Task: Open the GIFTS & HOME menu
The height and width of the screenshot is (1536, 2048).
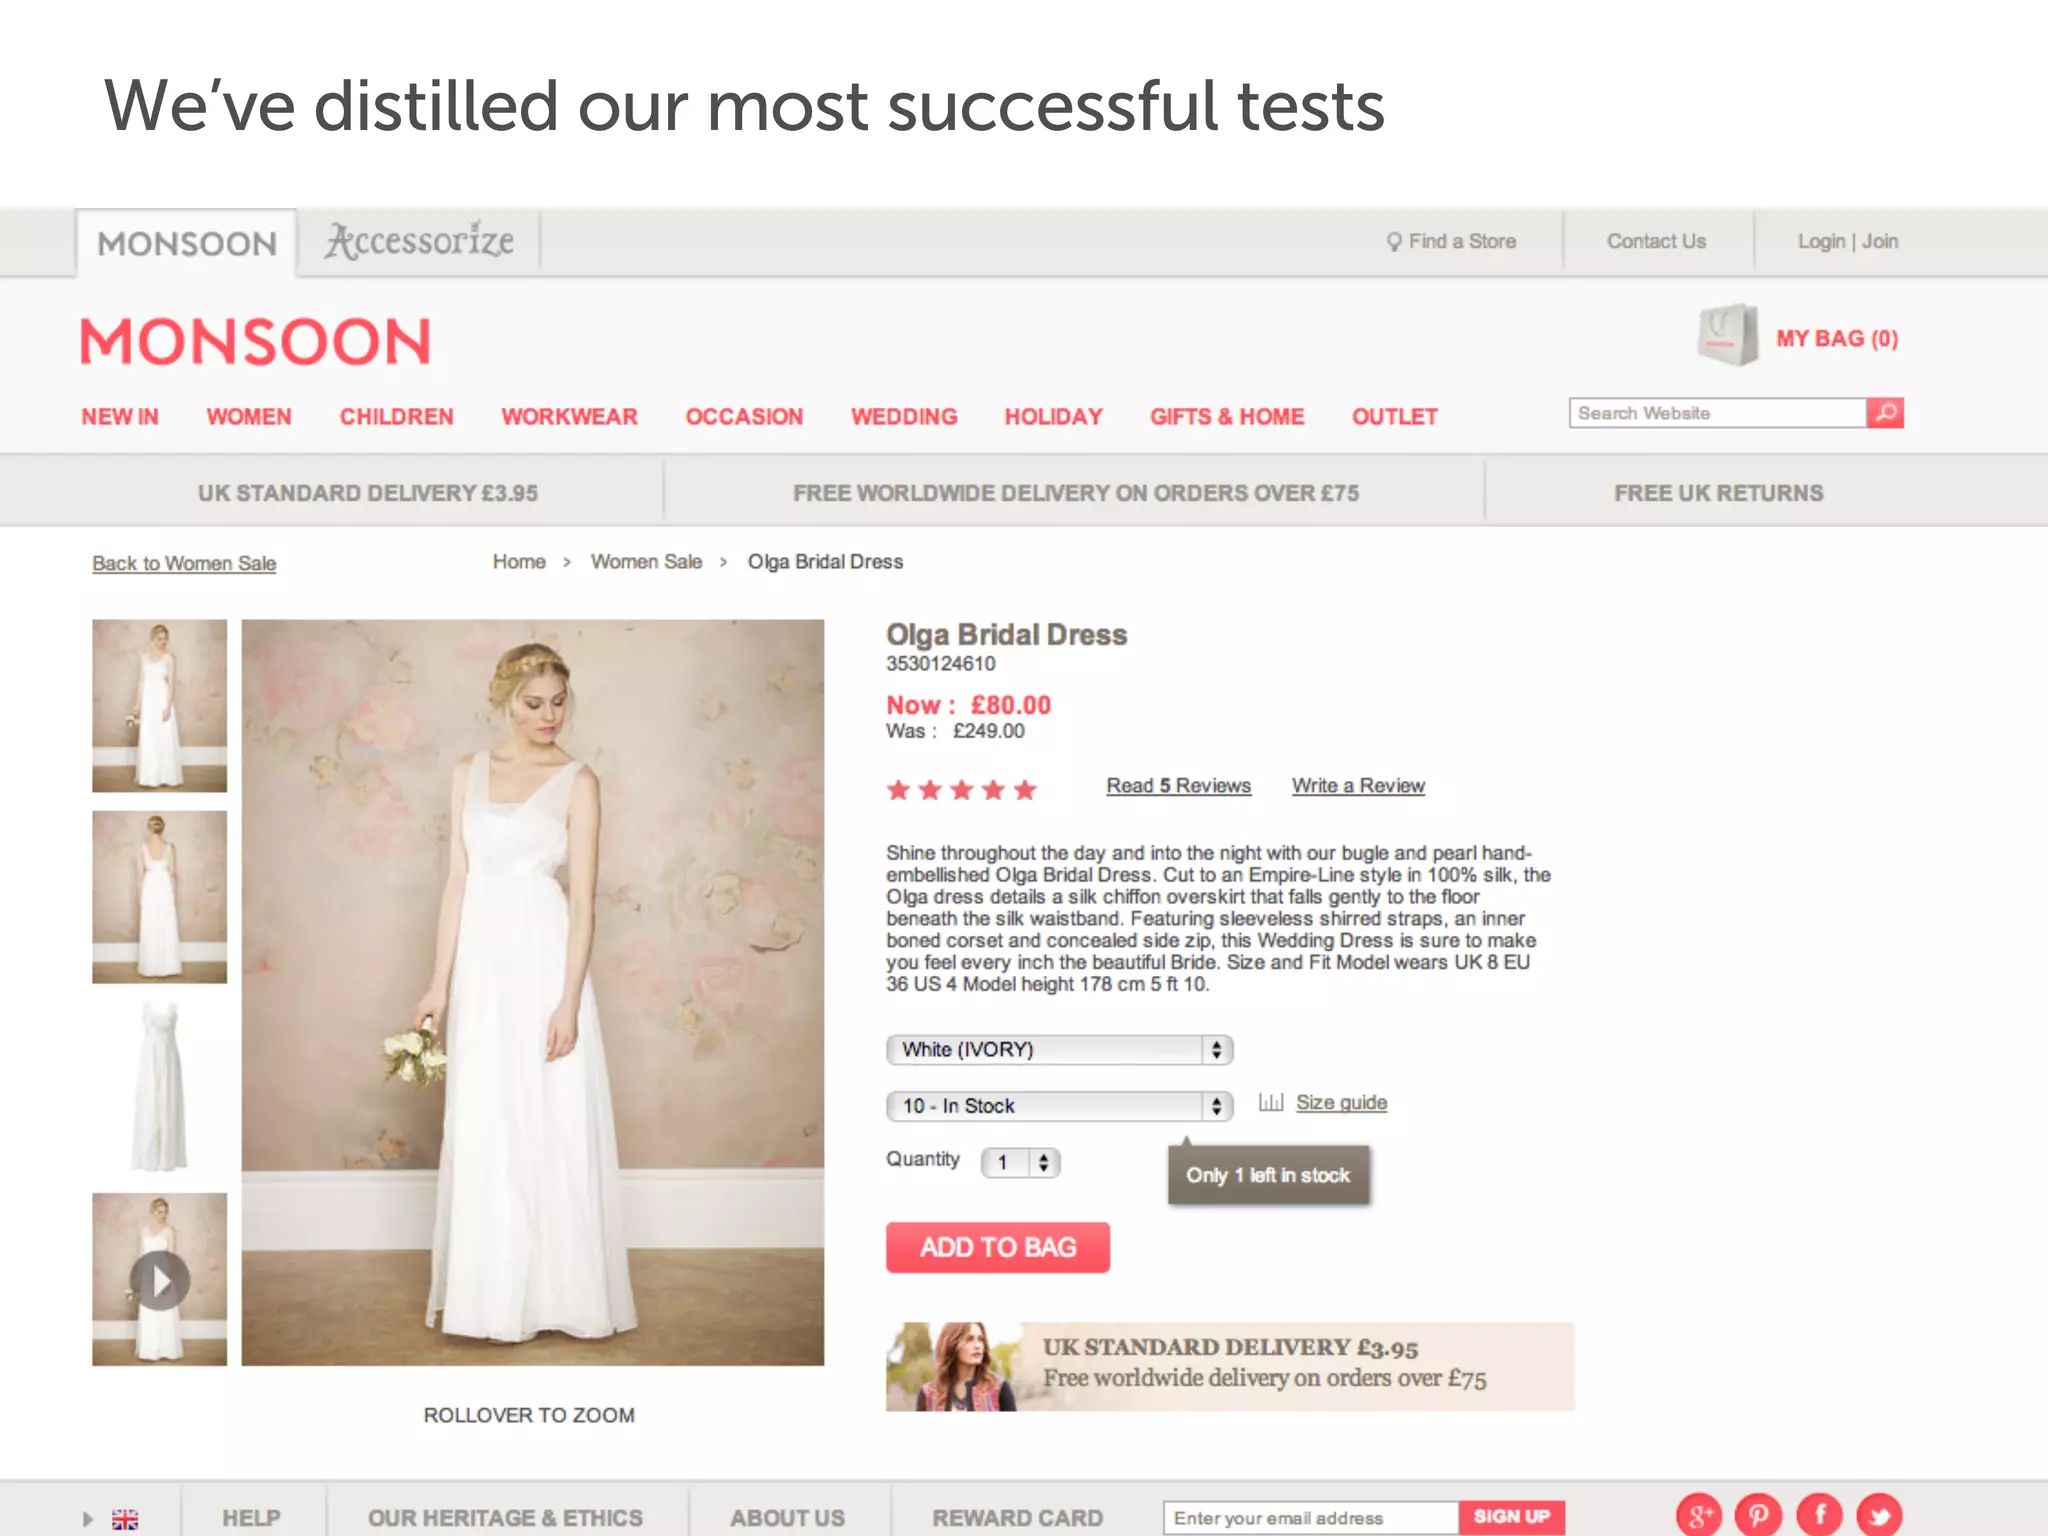Action: [1227, 417]
